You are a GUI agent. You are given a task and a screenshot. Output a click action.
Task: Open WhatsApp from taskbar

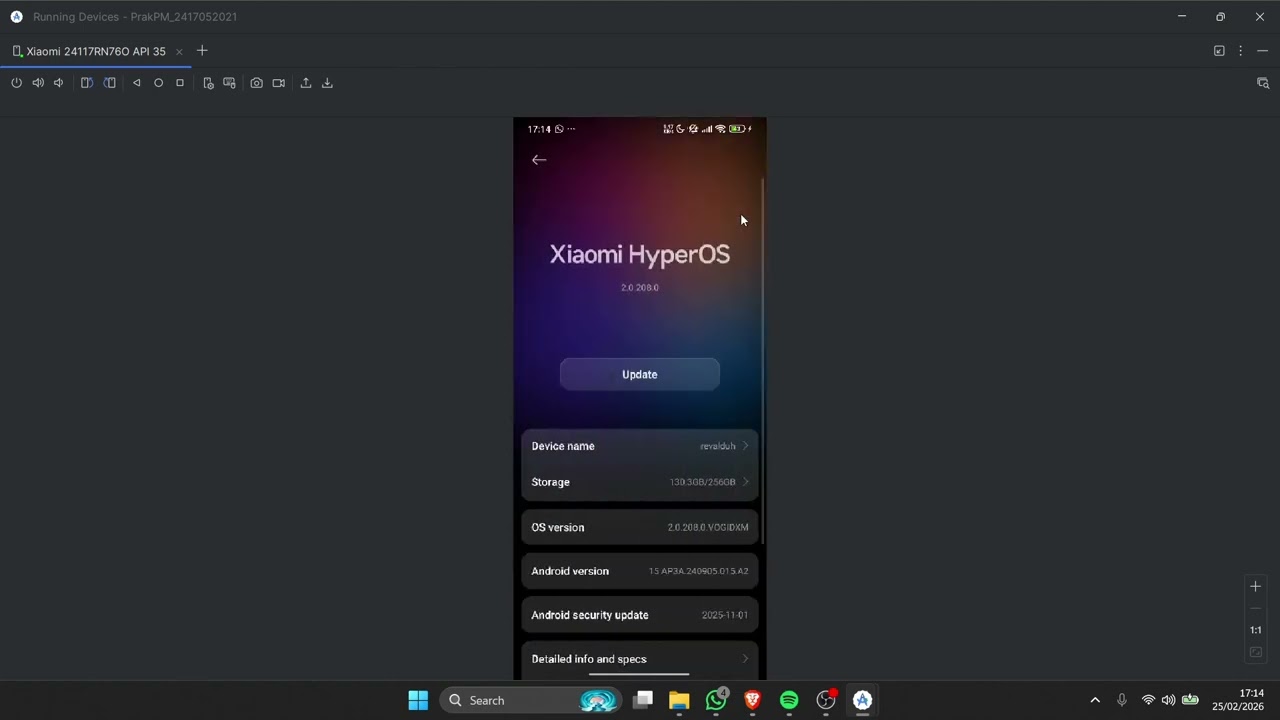716,700
